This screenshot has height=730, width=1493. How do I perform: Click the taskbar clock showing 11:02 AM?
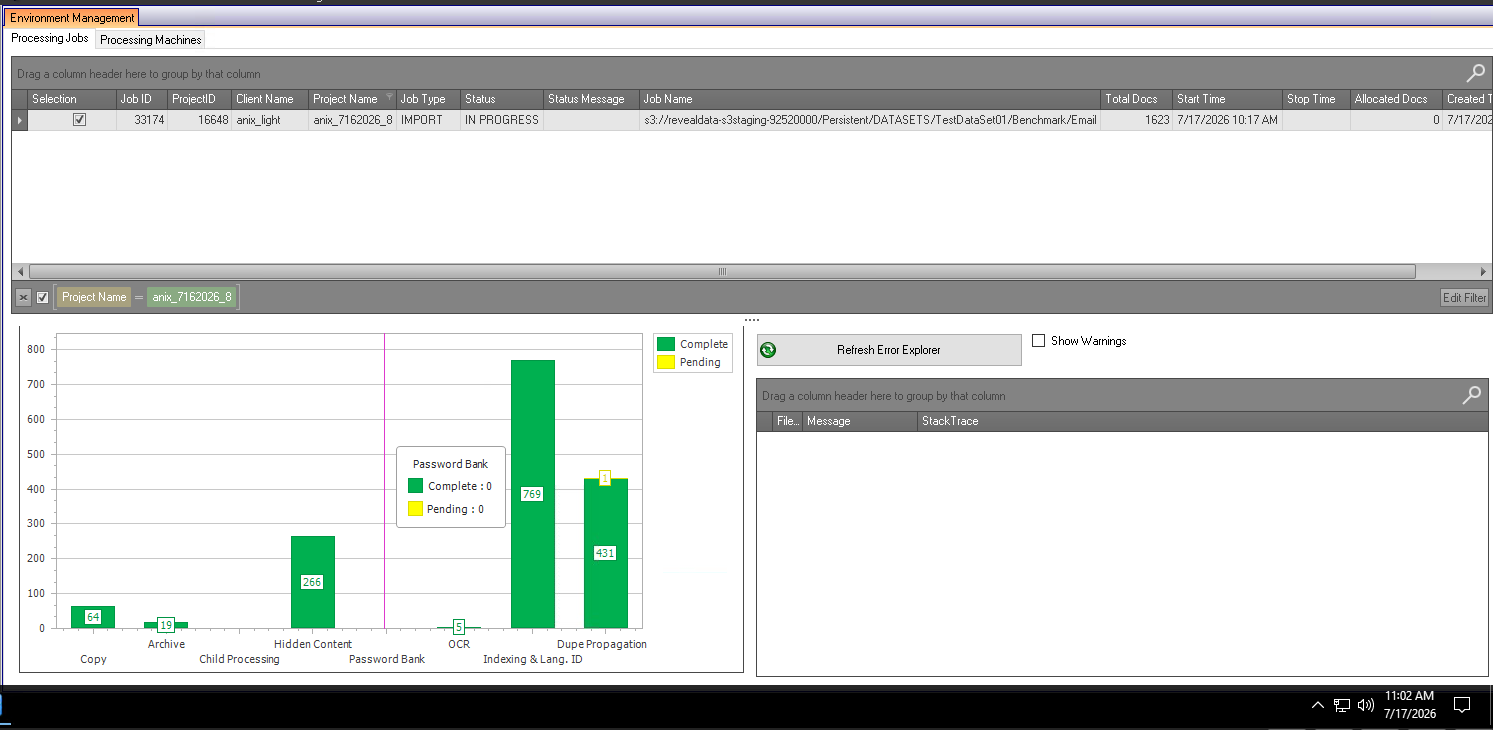click(1410, 704)
